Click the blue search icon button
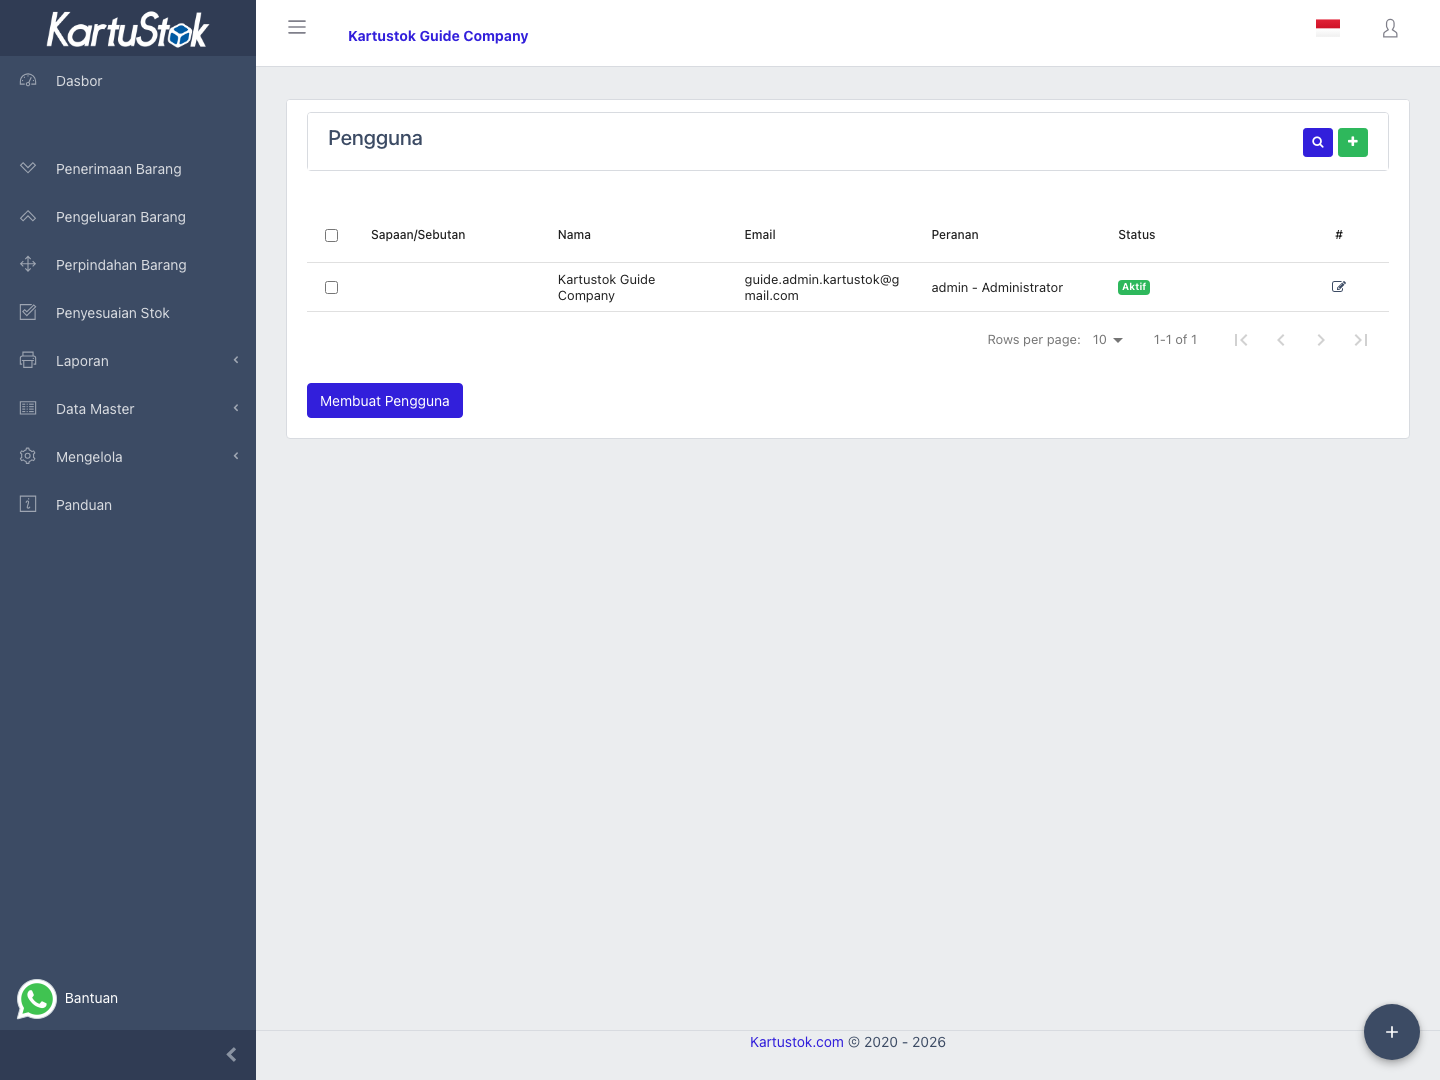 click(1318, 142)
